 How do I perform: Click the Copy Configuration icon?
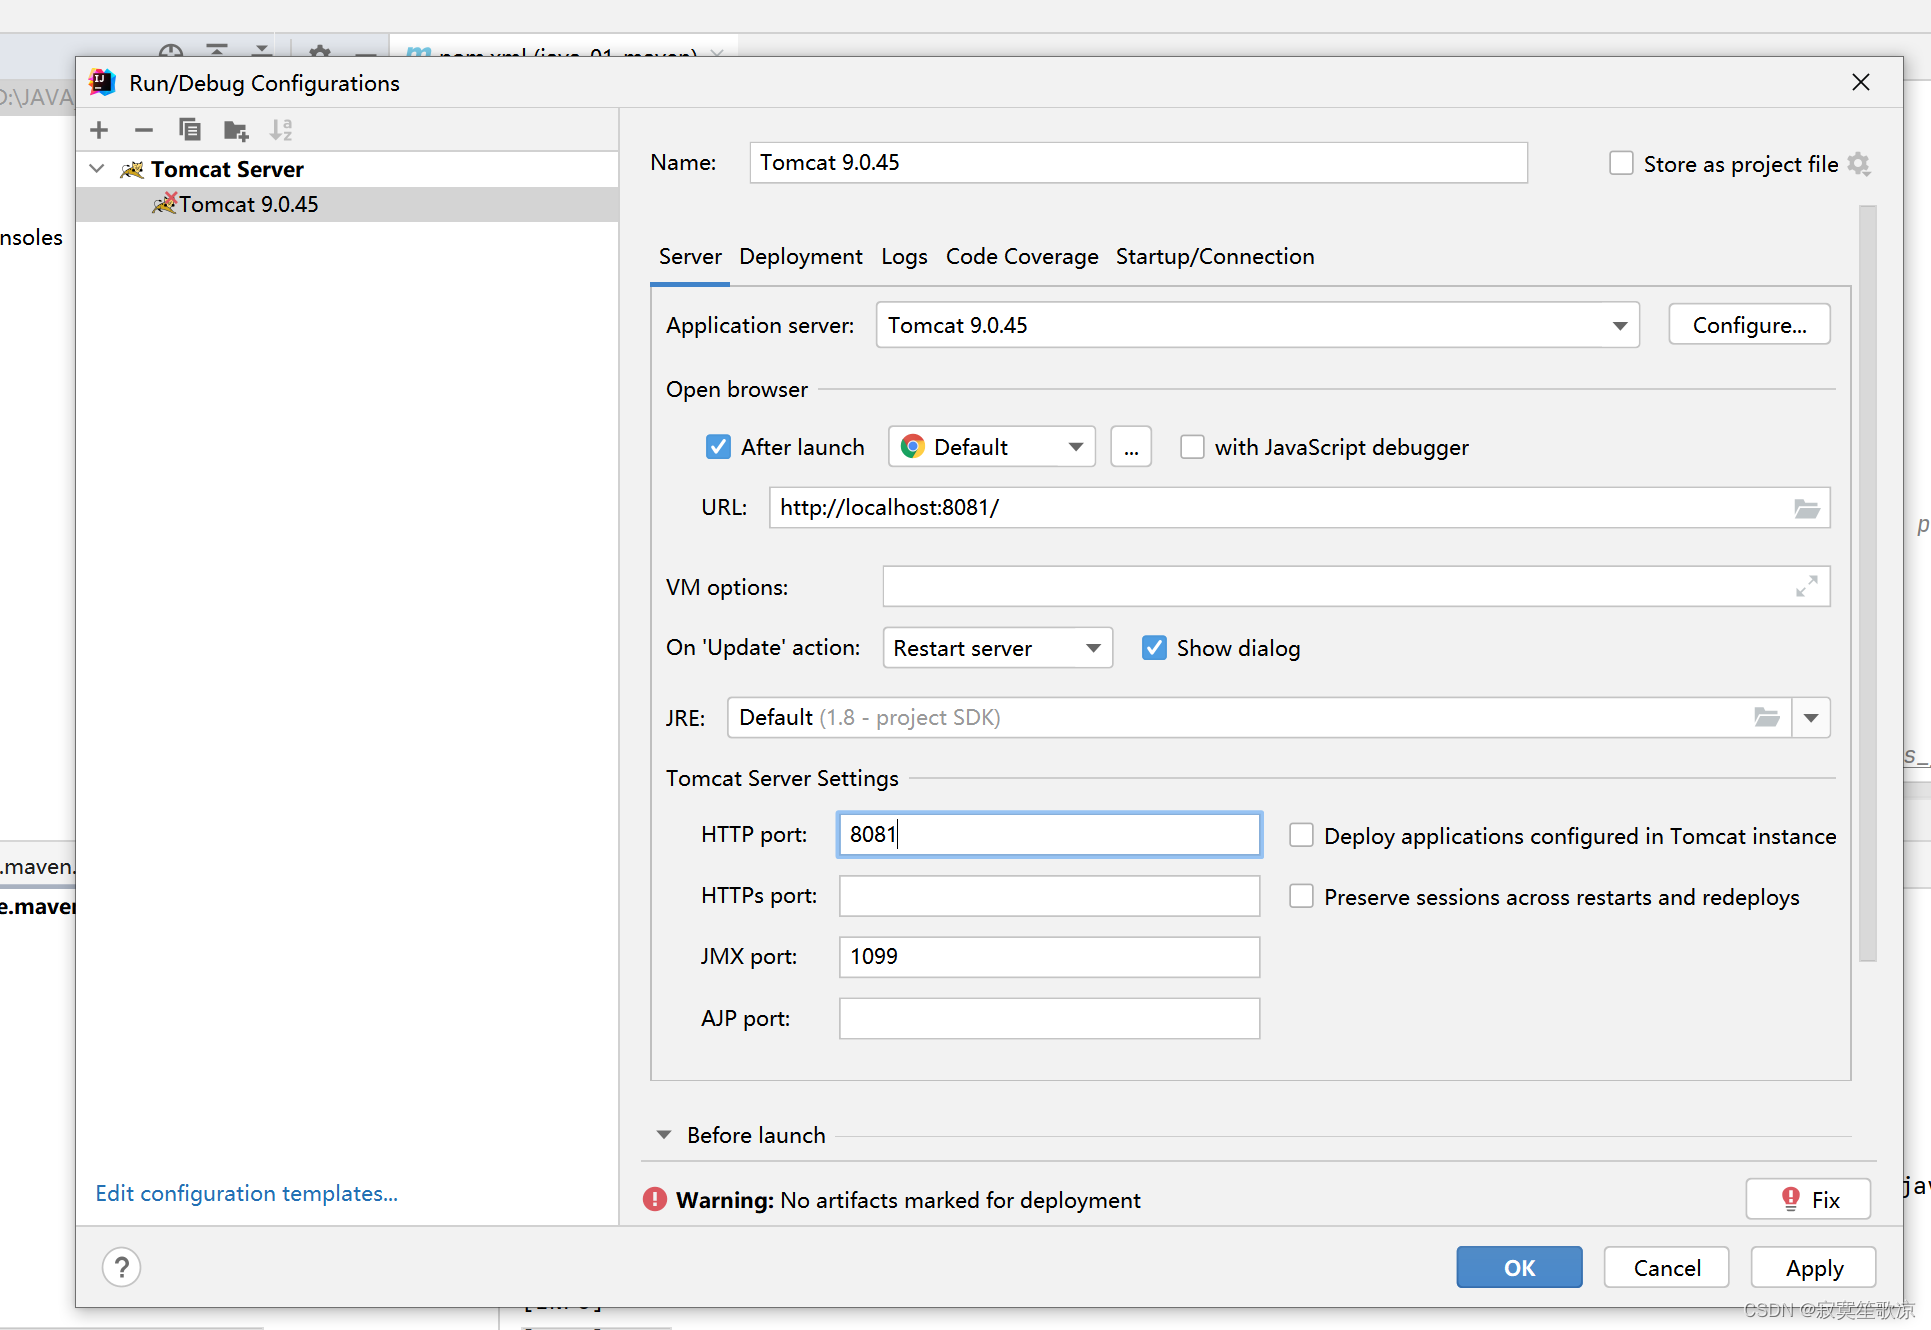[189, 130]
